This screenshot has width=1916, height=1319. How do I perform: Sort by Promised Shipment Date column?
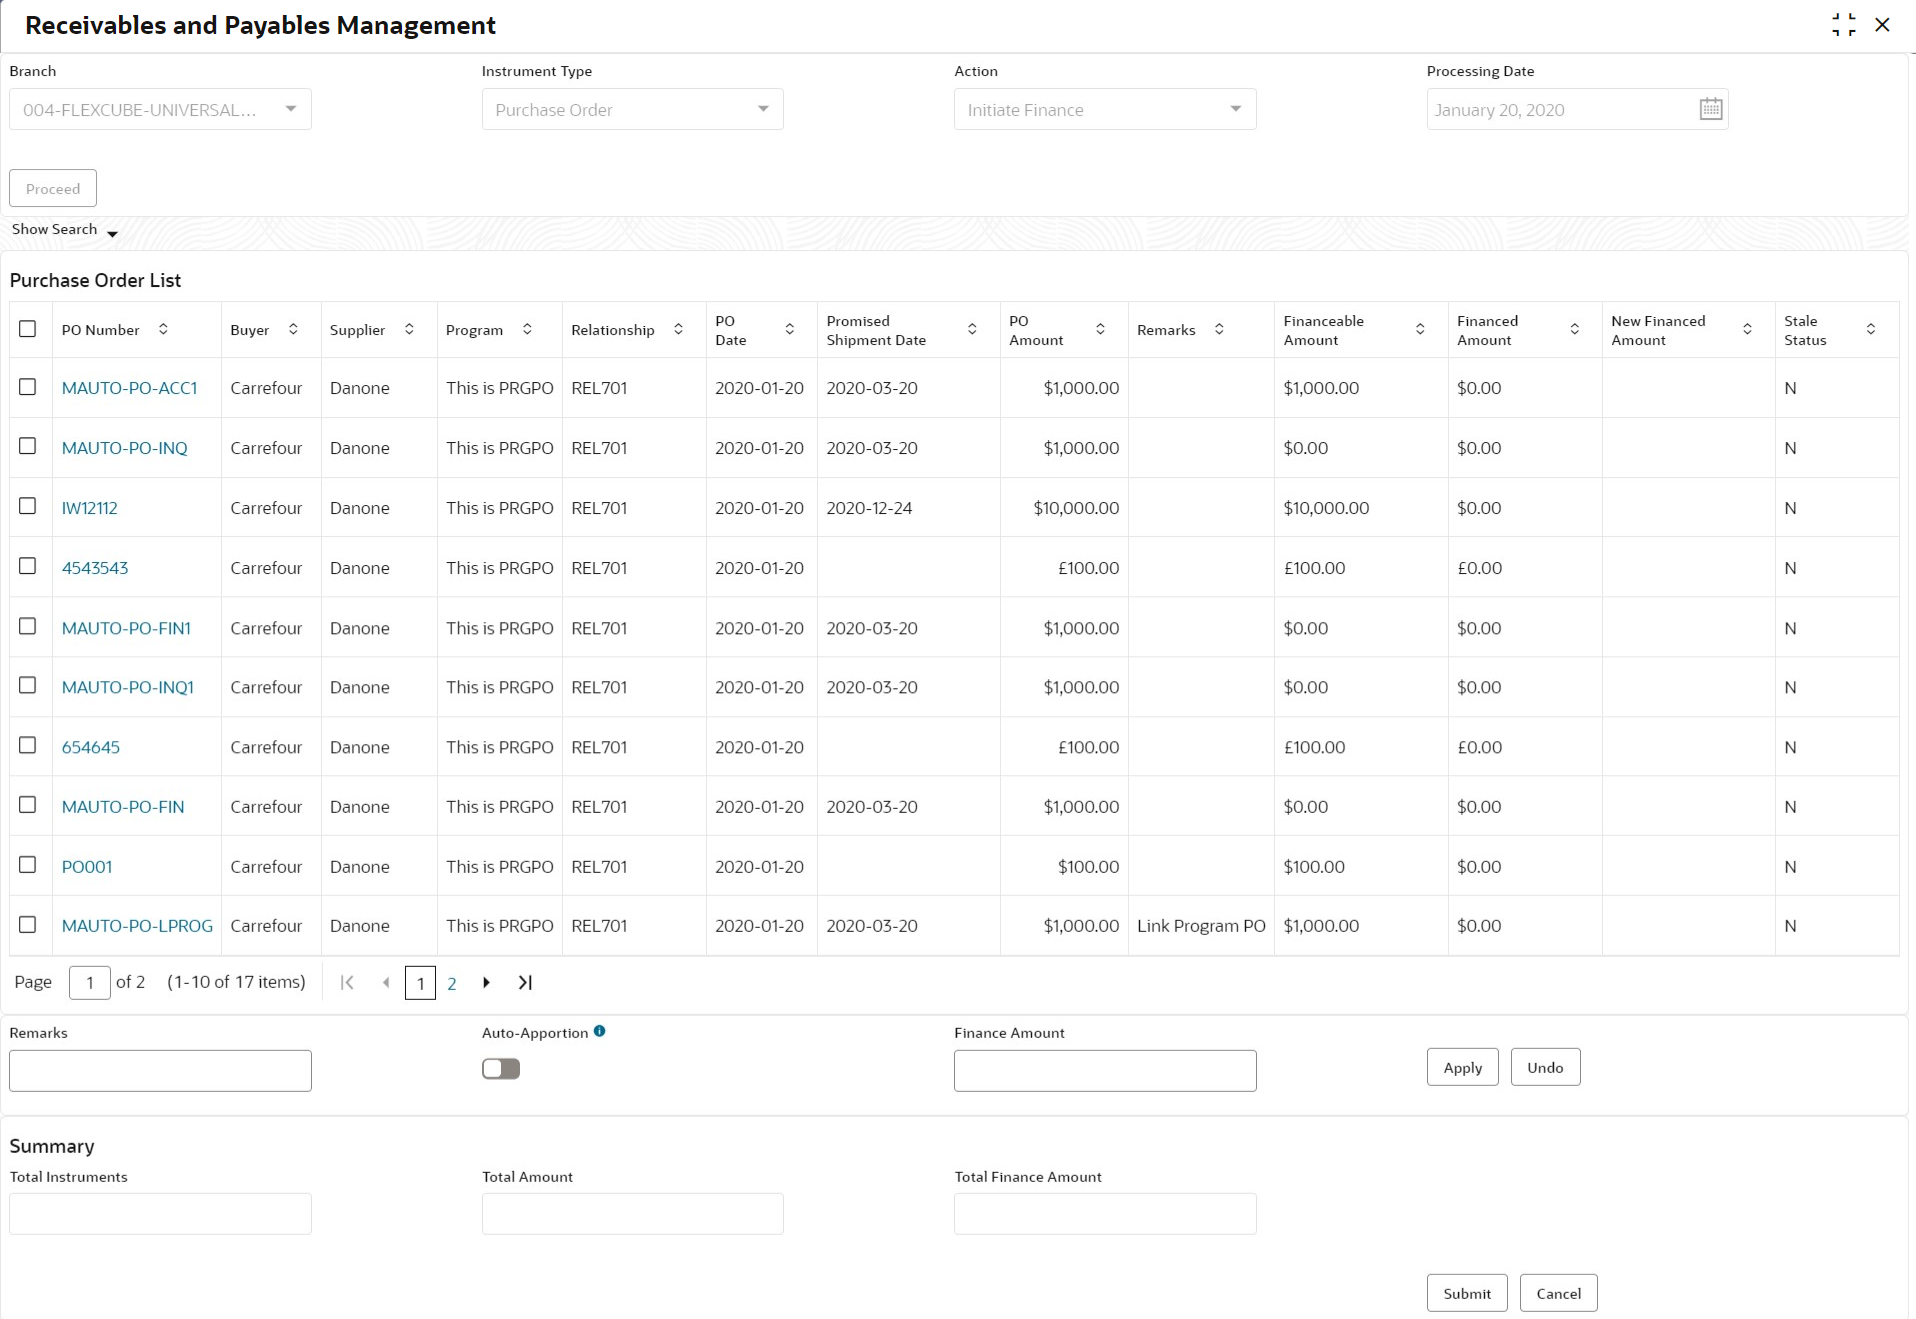coord(972,329)
